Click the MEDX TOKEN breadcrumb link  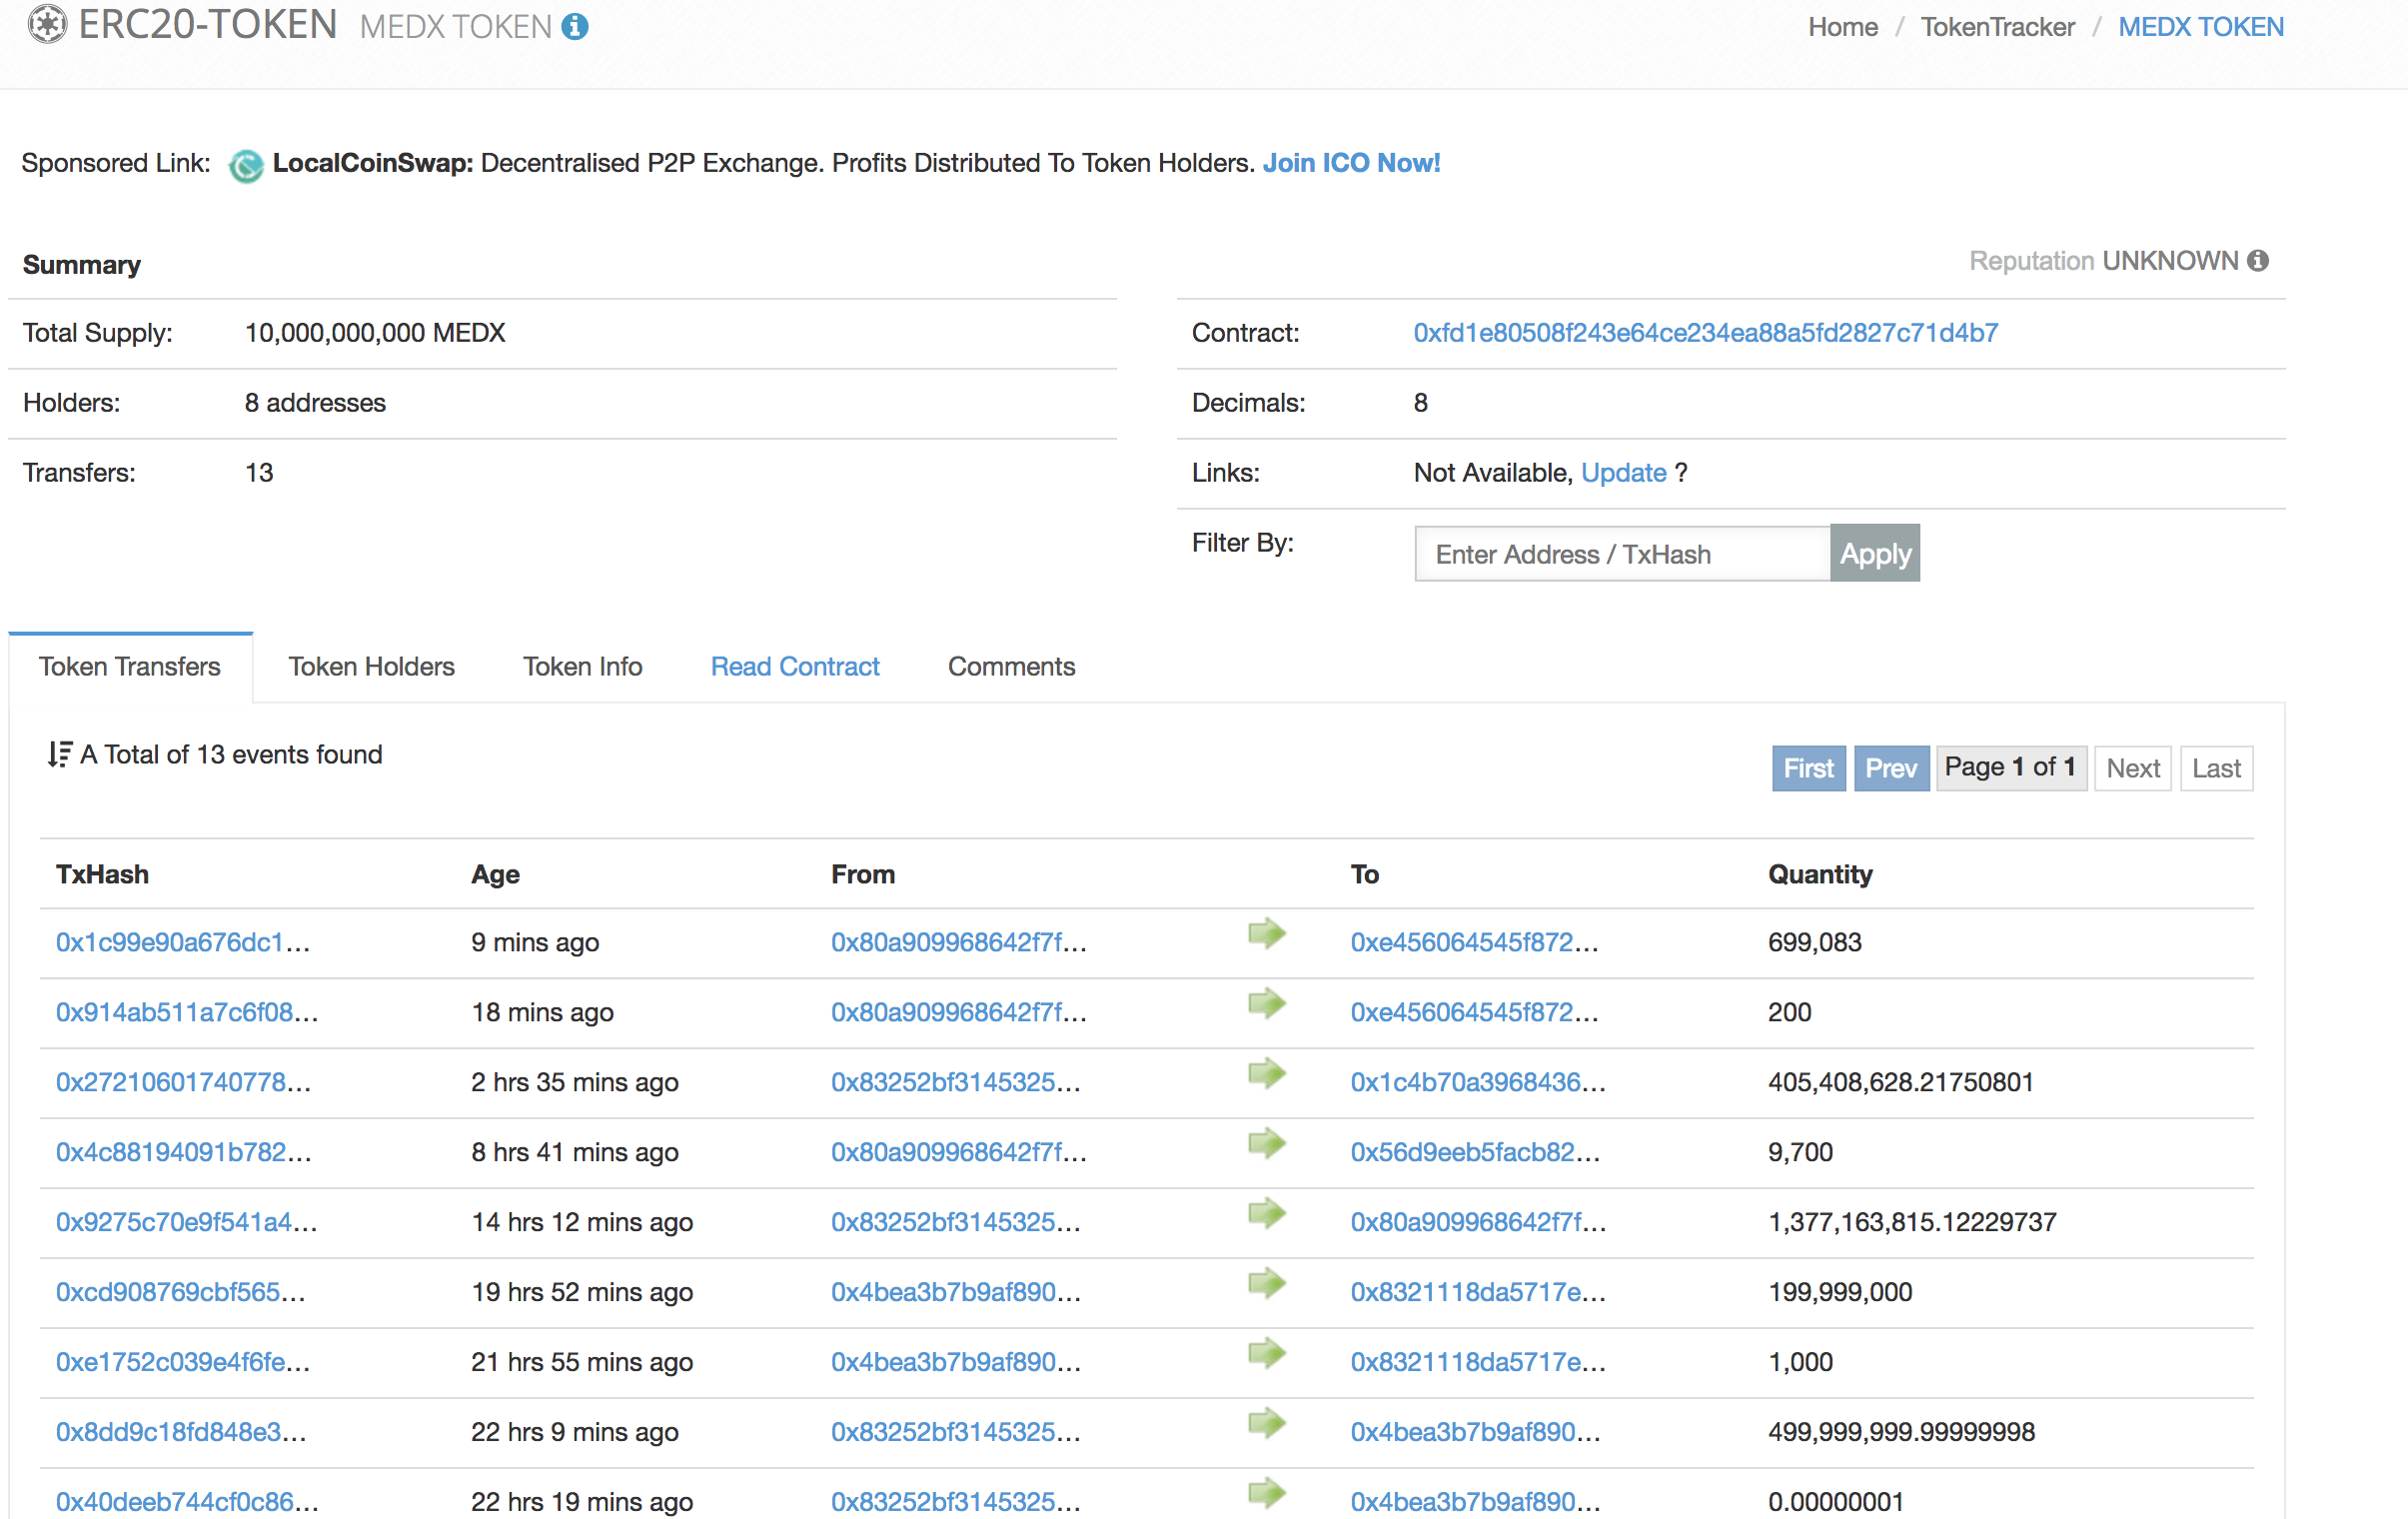click(2201, 27)
